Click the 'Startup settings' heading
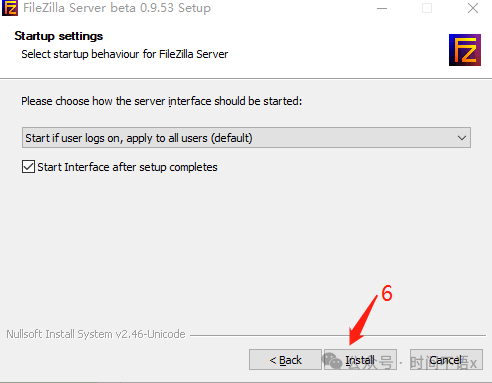This screenshot has height=383, width=492. (59, 36)
